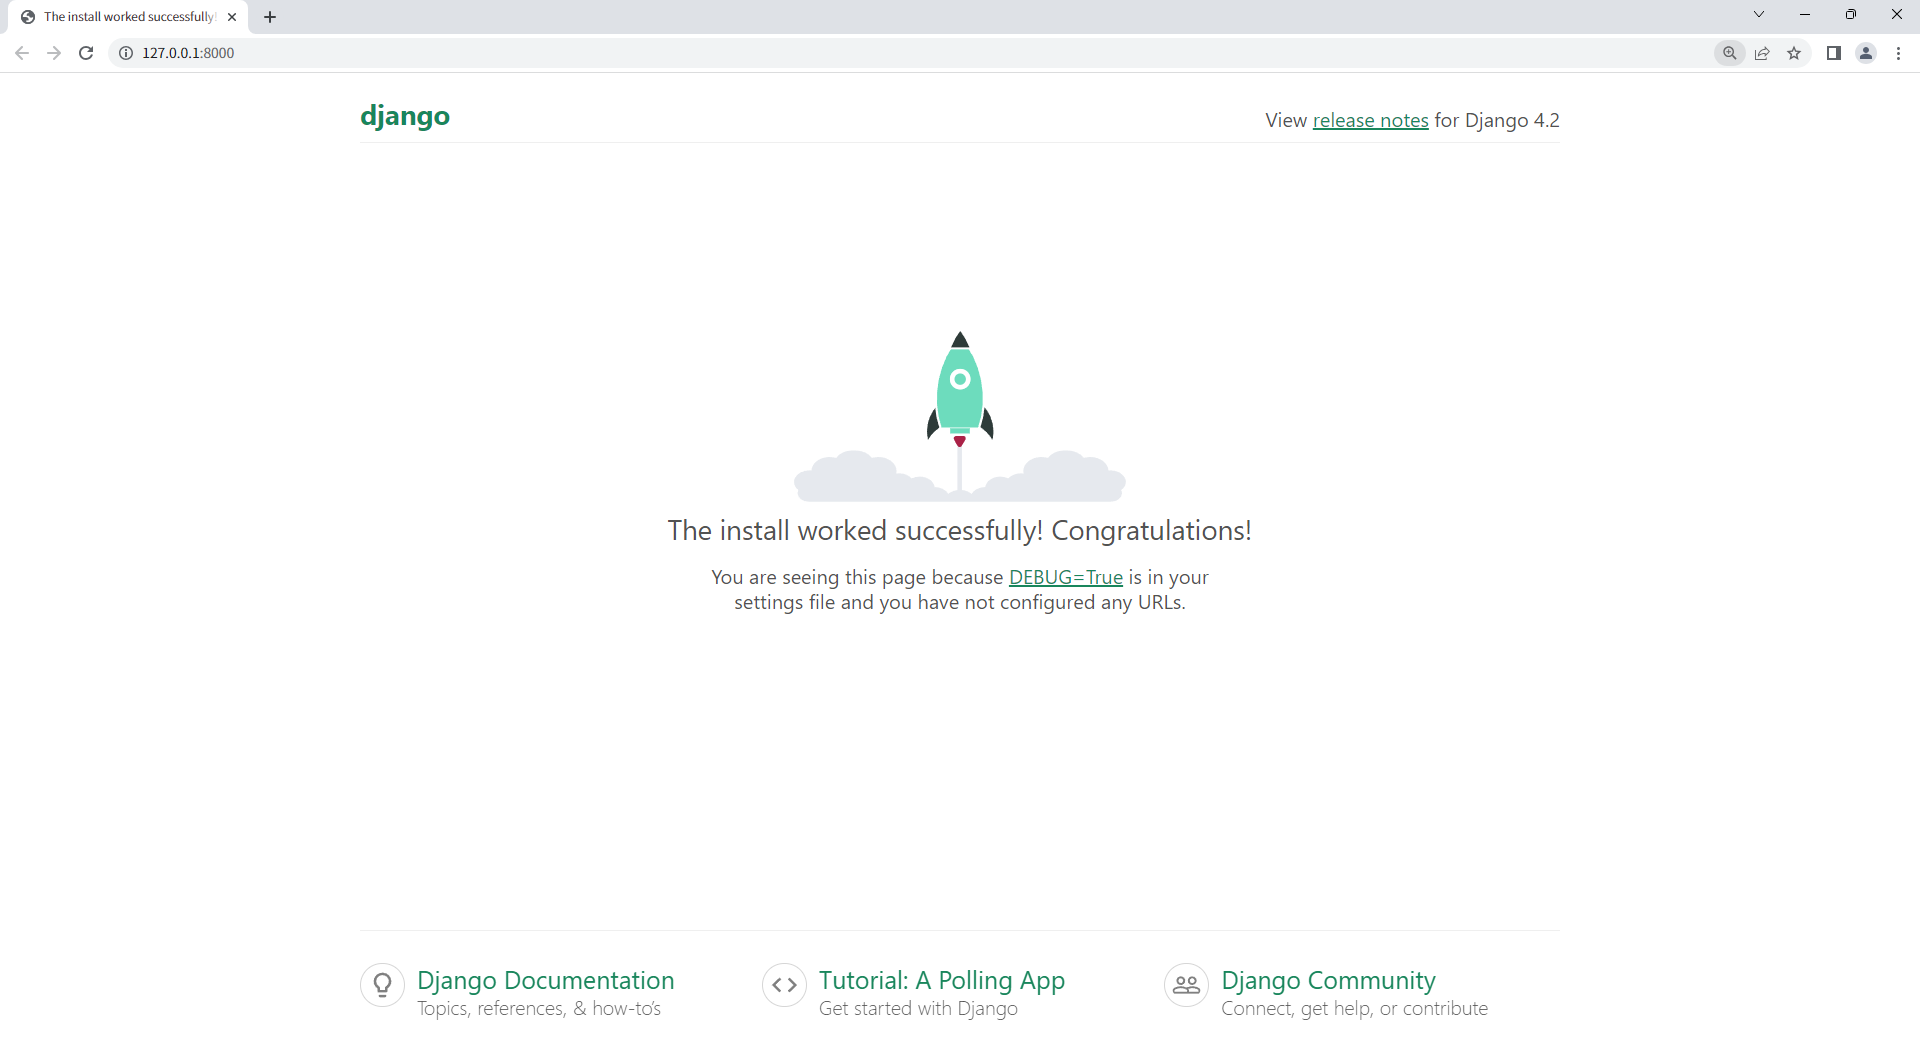The height and width of the screenshot is (1050, 1920).
Task: Click the rocket launch illustration
Action: [x=960, y=416]
